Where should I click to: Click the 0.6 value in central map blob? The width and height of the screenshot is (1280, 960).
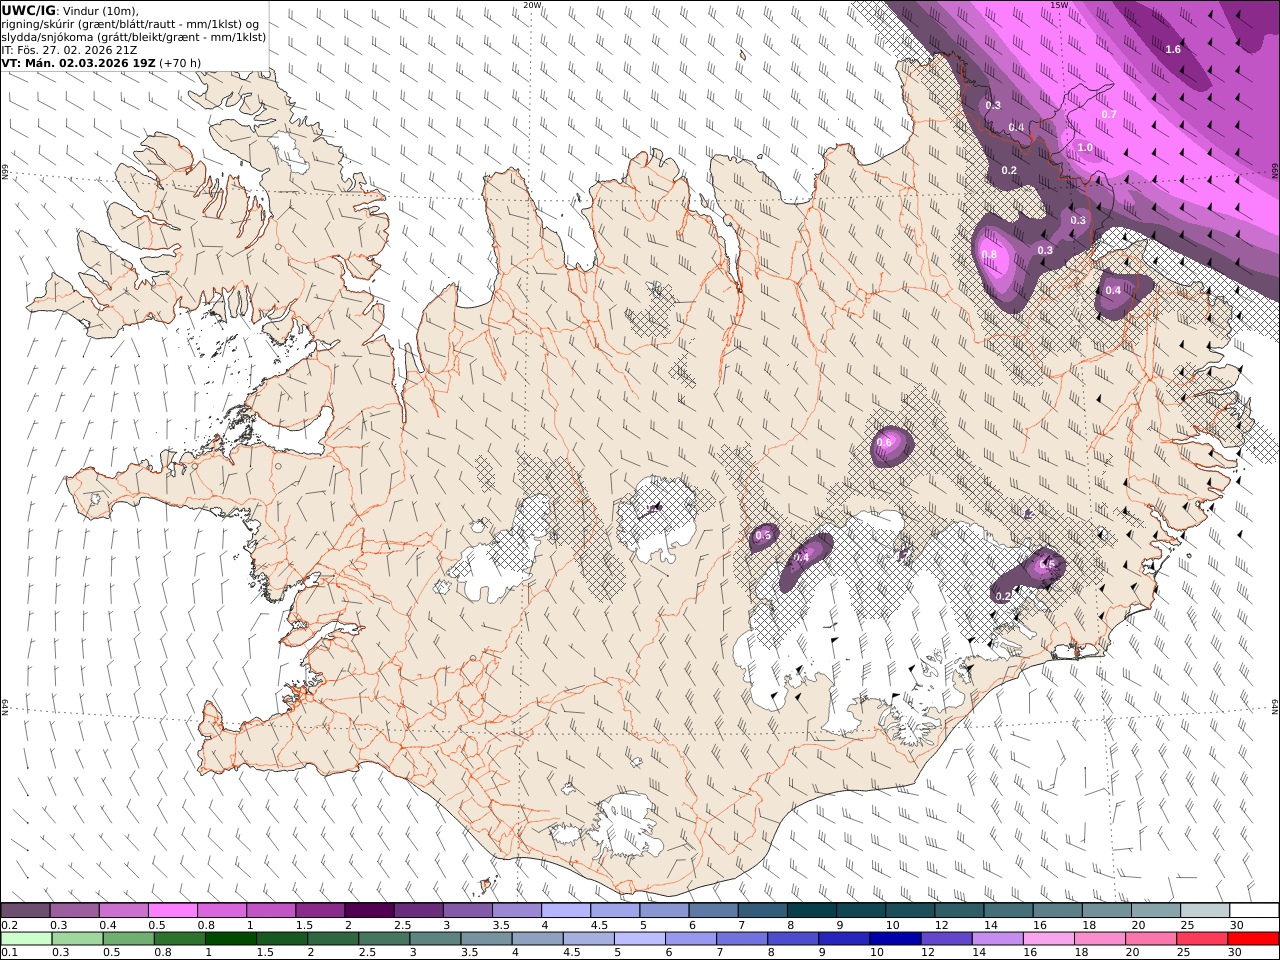[884, 442]
